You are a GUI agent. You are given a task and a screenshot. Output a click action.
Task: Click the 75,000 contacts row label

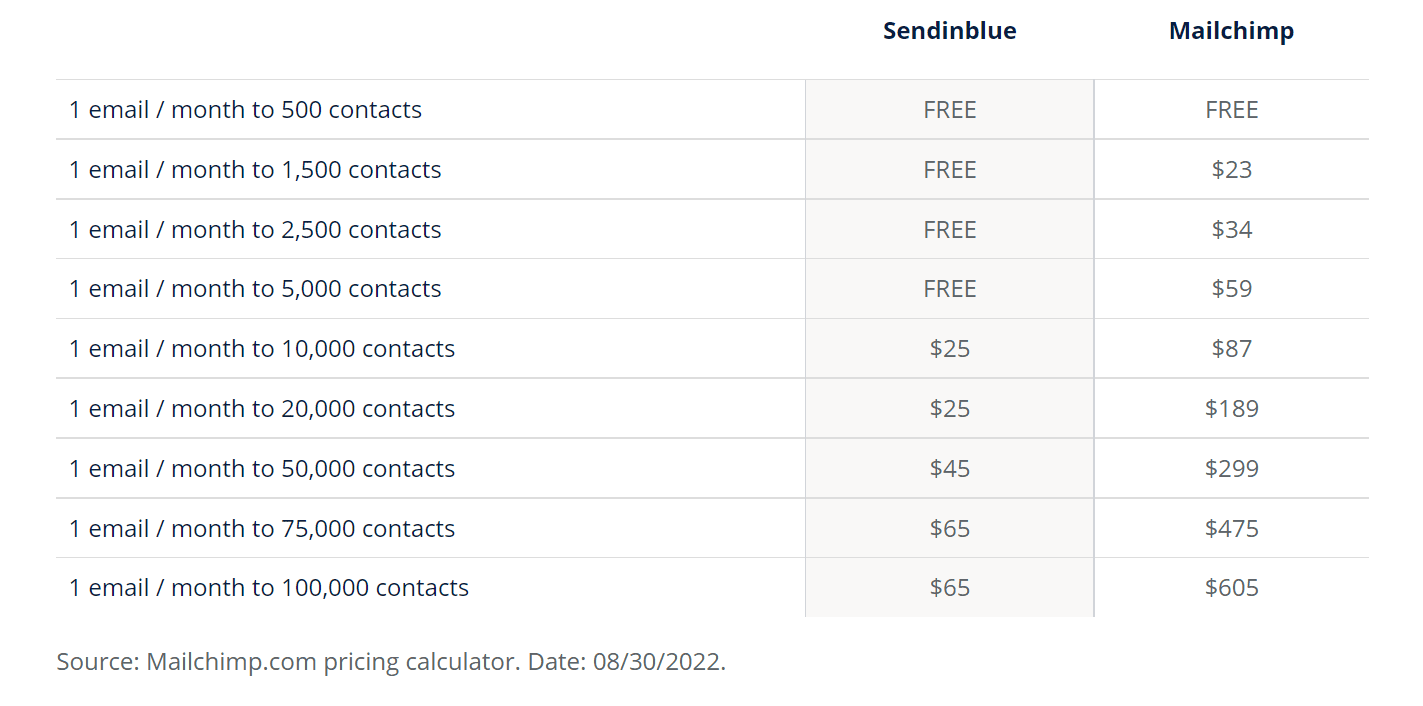click(262, 529)
